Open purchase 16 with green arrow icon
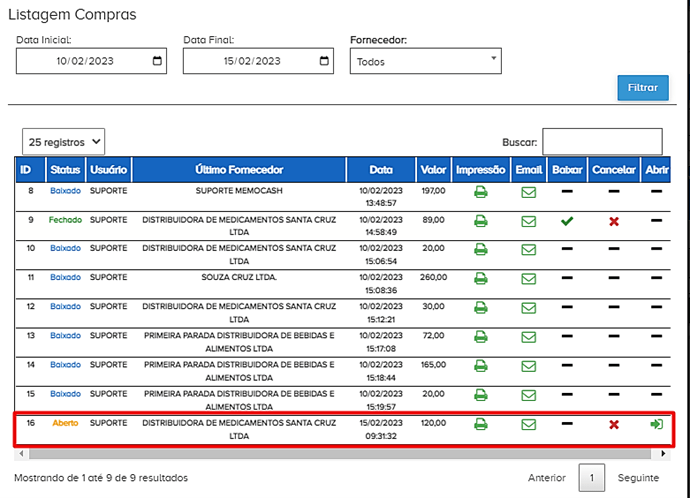The height and width of the screenshot is (498, 690). click(656, 425)
